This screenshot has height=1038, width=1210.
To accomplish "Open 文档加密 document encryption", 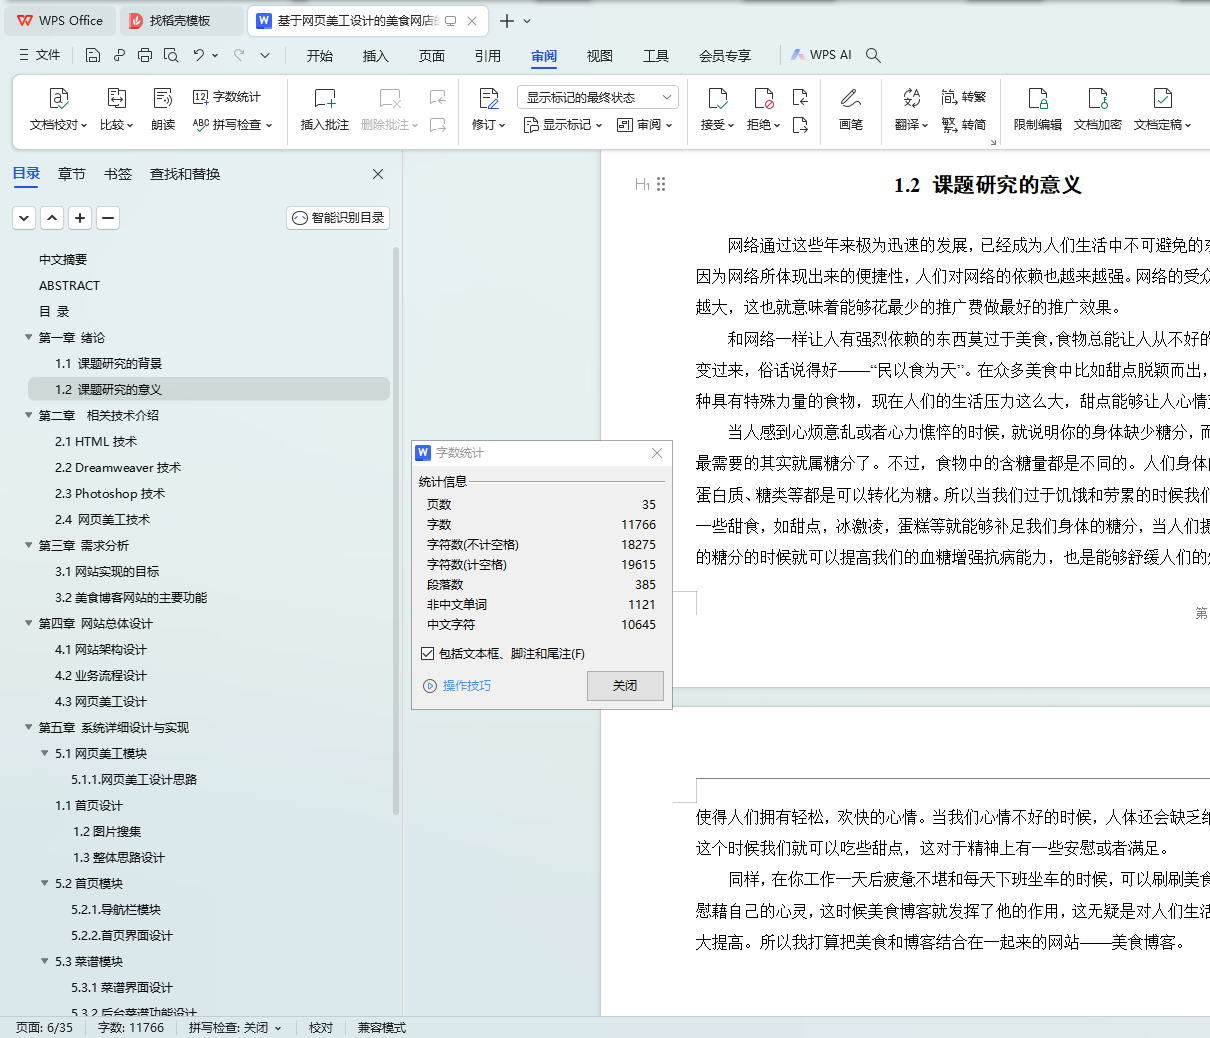I will (1097, 110).
